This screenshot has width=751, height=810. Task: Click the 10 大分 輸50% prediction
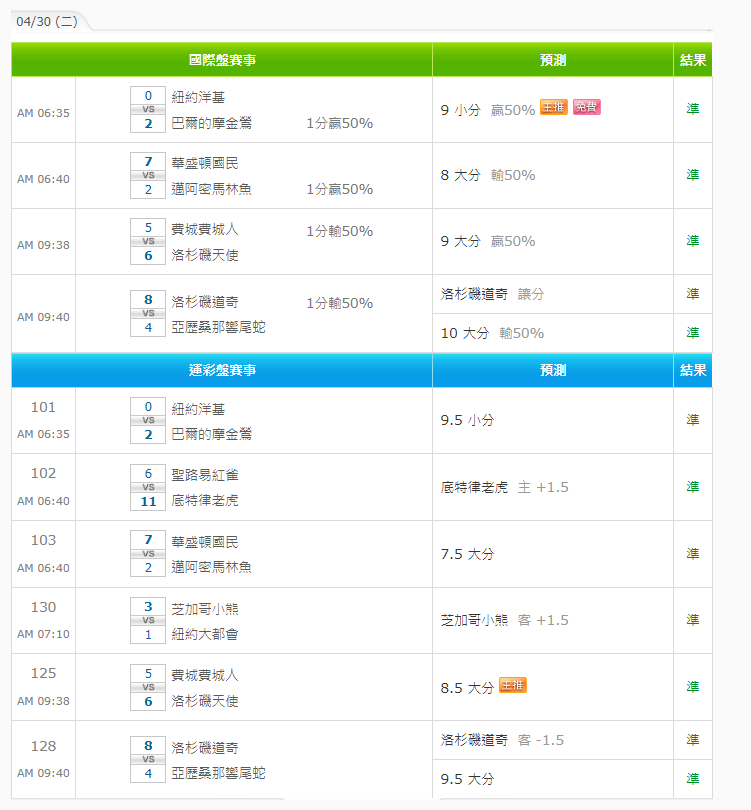[x=492, y=333]
